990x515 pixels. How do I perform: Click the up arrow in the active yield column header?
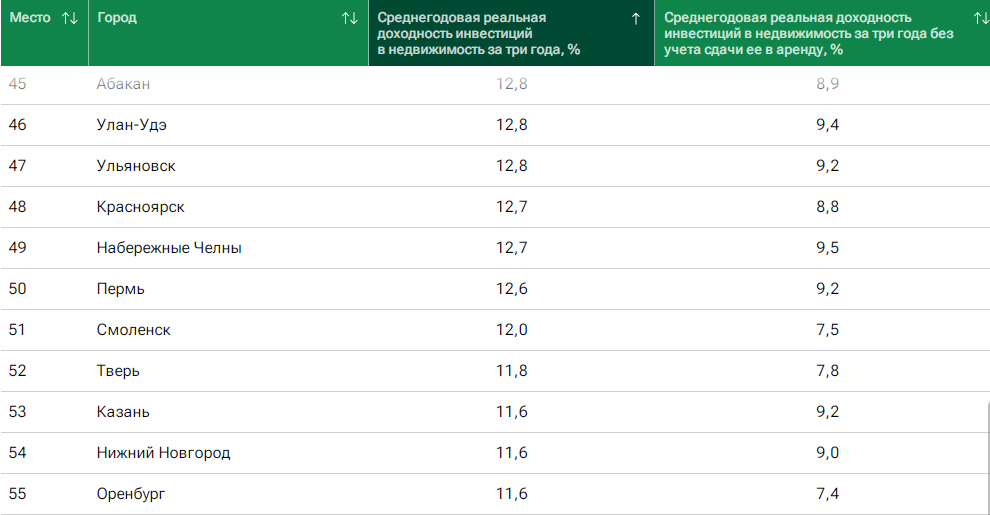635,18
